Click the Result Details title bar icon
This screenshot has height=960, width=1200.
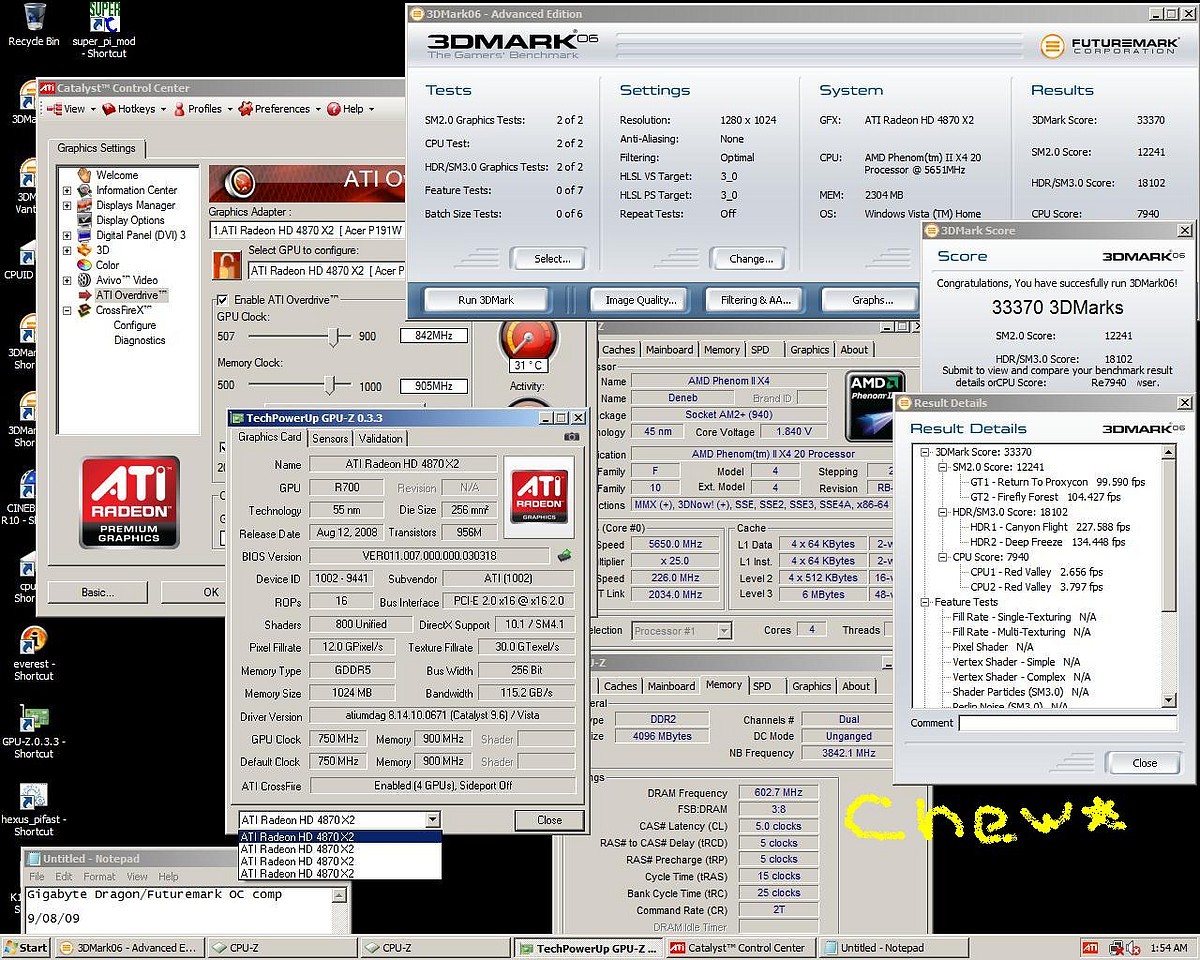(x=904, y=403)
